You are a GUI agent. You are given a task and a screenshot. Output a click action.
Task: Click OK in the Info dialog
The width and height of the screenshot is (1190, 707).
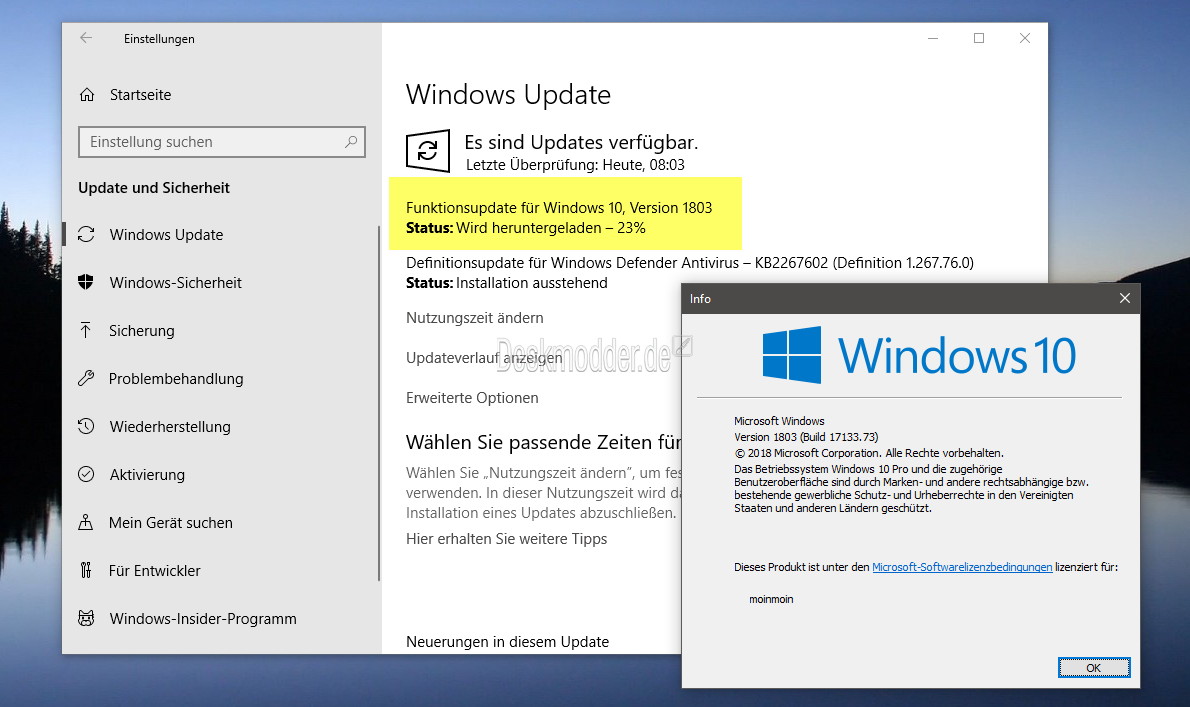[x=1094, y=668]
